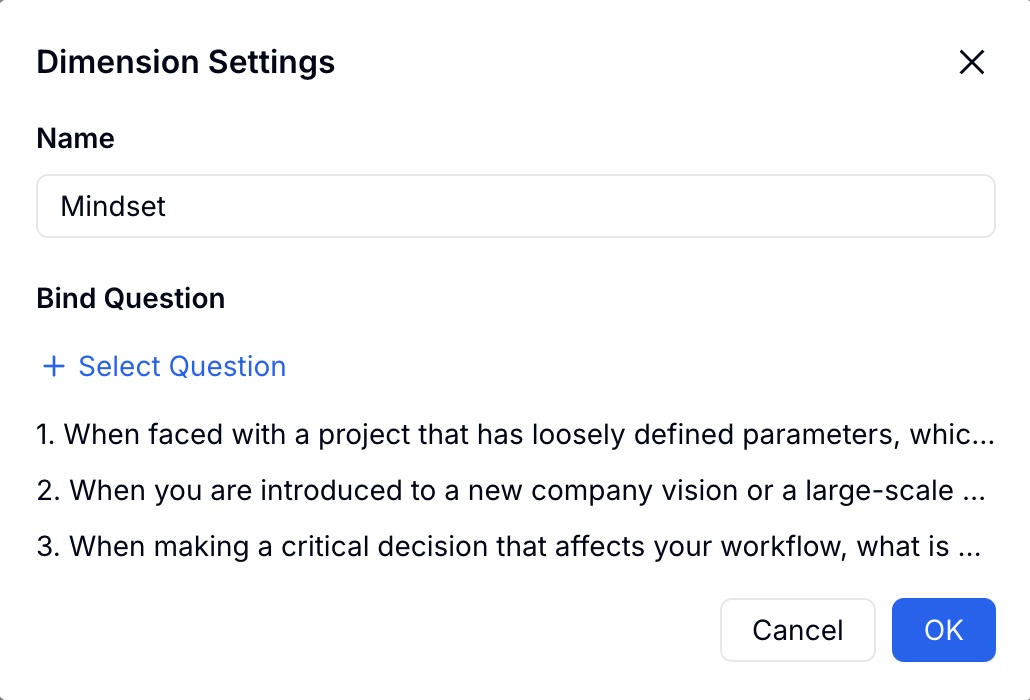Click the X icon to close Dimension Settings

click(971, 62)
